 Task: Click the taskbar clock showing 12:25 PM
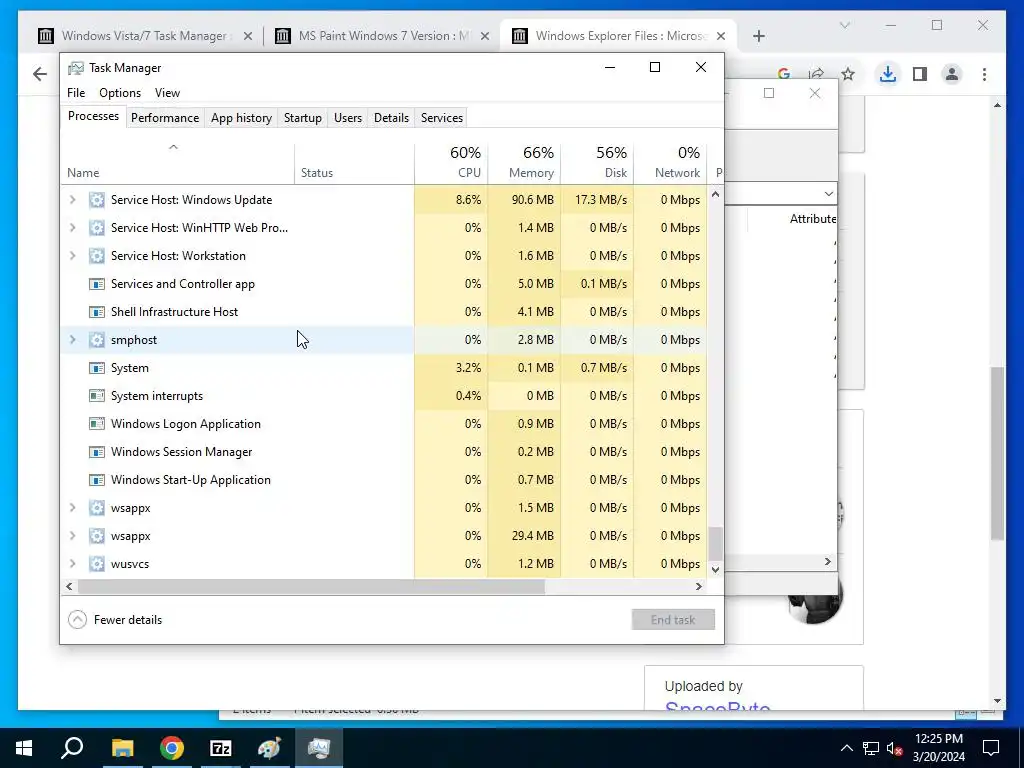click(x=938, y=748)
